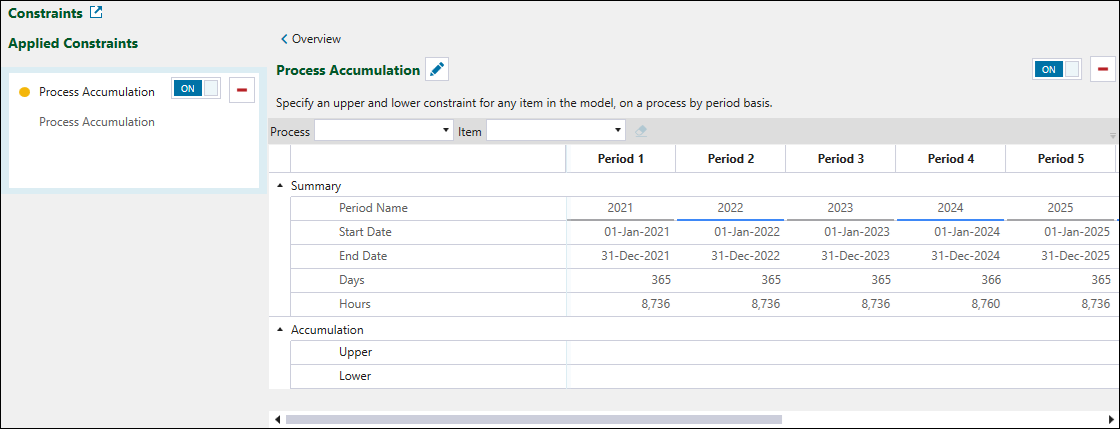The width and height of the screenshot is (1120, 429).
Task: Click the red minus button at top right
Action: coord(1103,69)
